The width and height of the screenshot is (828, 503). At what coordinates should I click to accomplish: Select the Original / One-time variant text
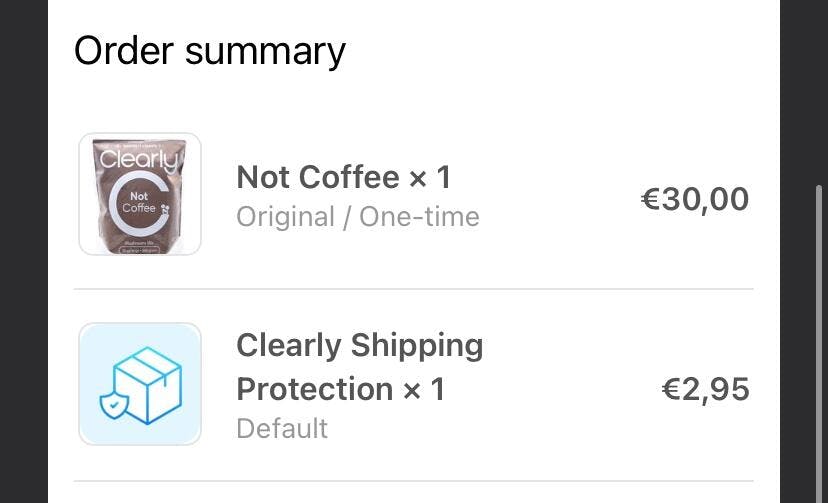[357, 216]
